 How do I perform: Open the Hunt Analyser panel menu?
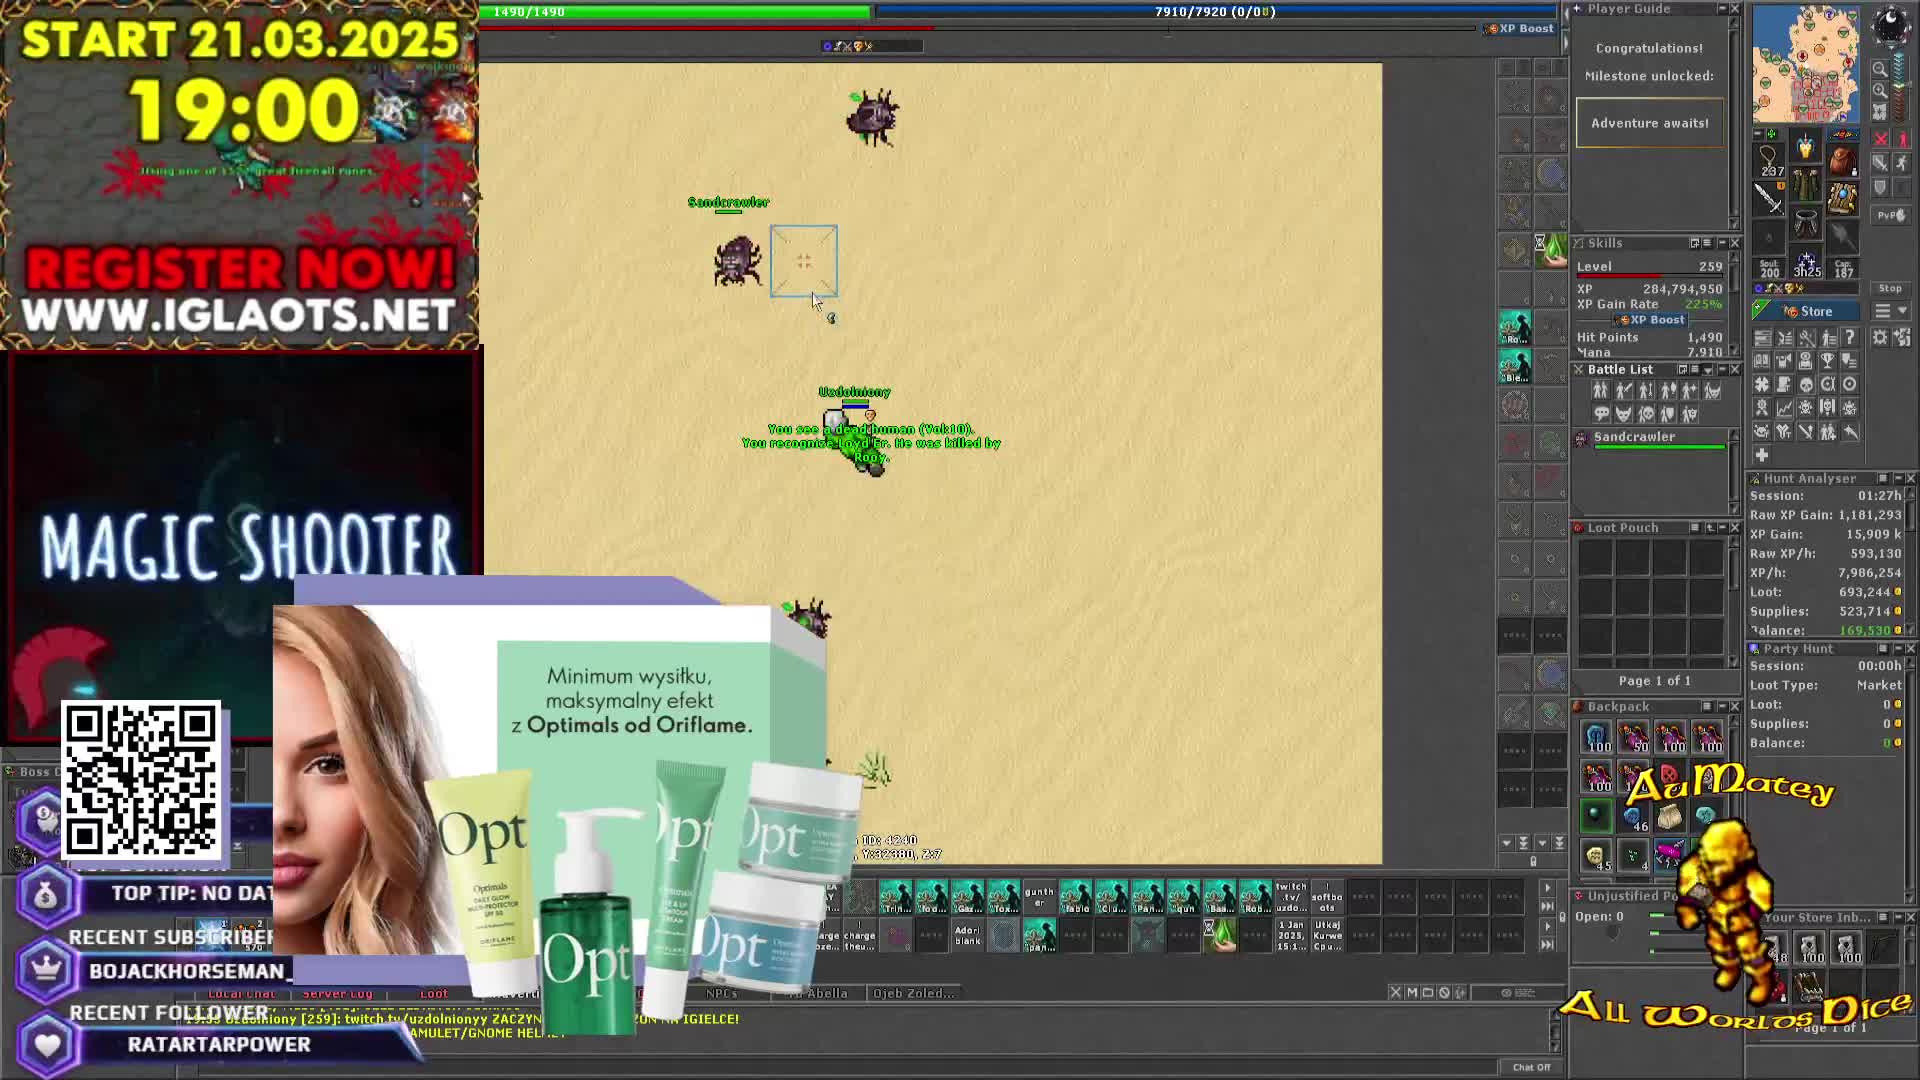(x=1882, y=479)
